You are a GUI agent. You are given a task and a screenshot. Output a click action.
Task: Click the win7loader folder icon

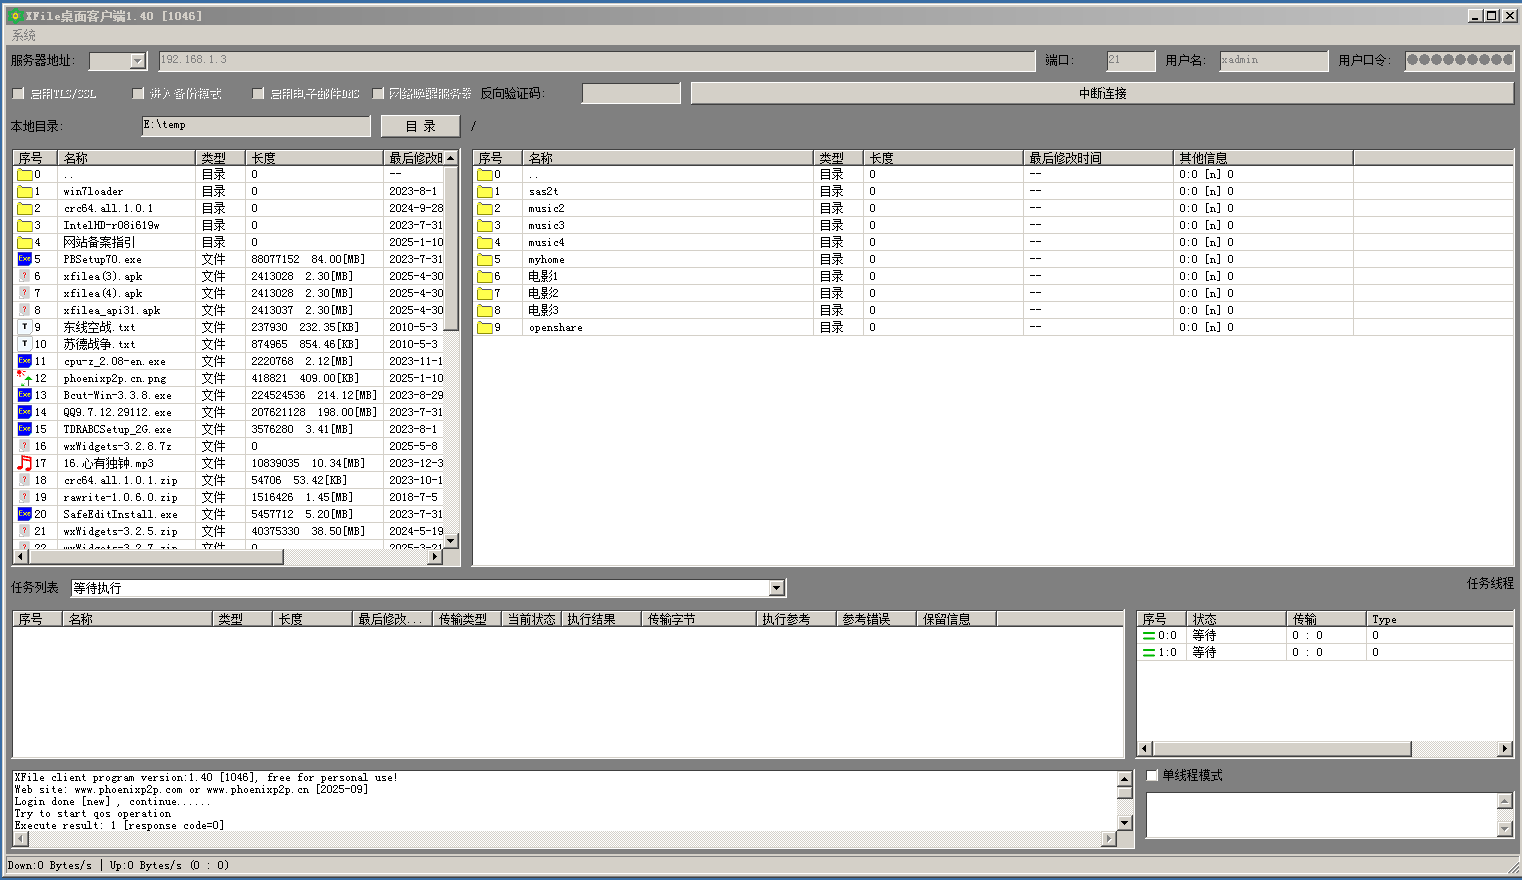click(25, 191)
